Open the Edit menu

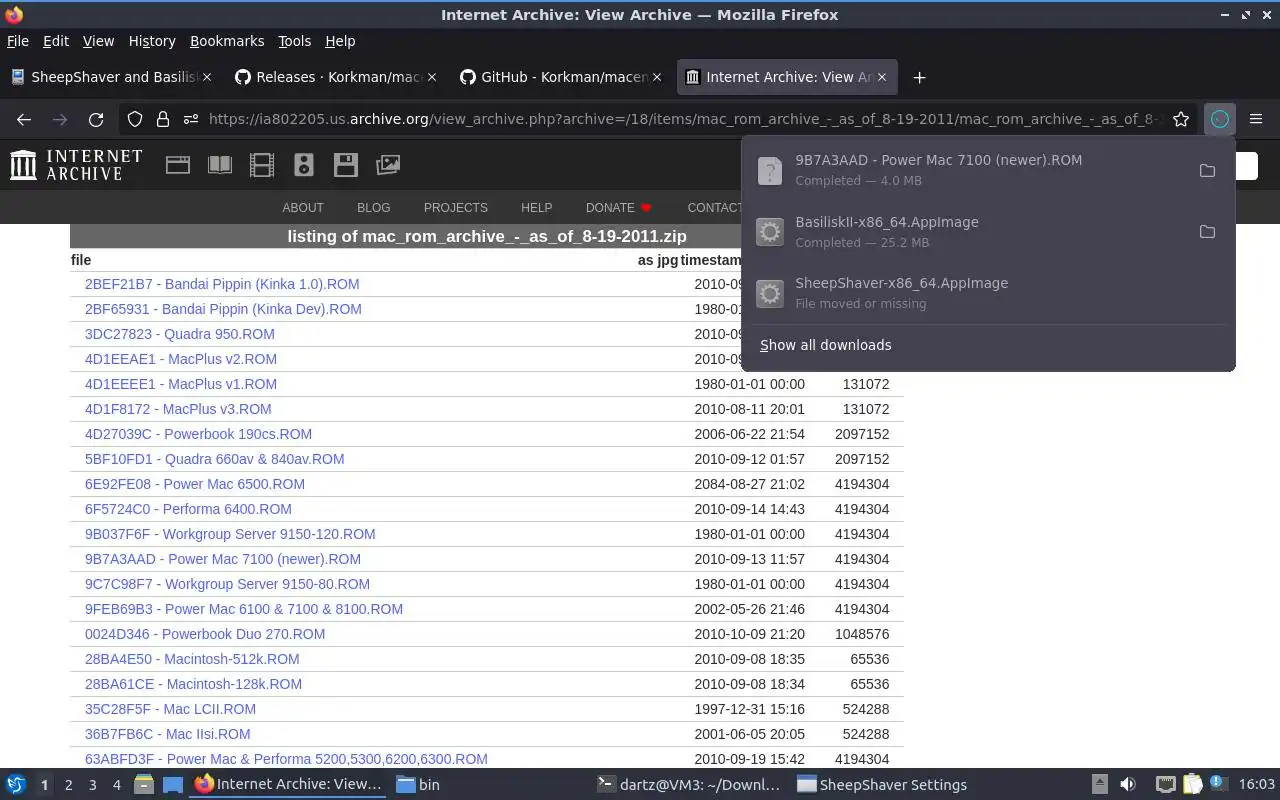coord(56,41)
